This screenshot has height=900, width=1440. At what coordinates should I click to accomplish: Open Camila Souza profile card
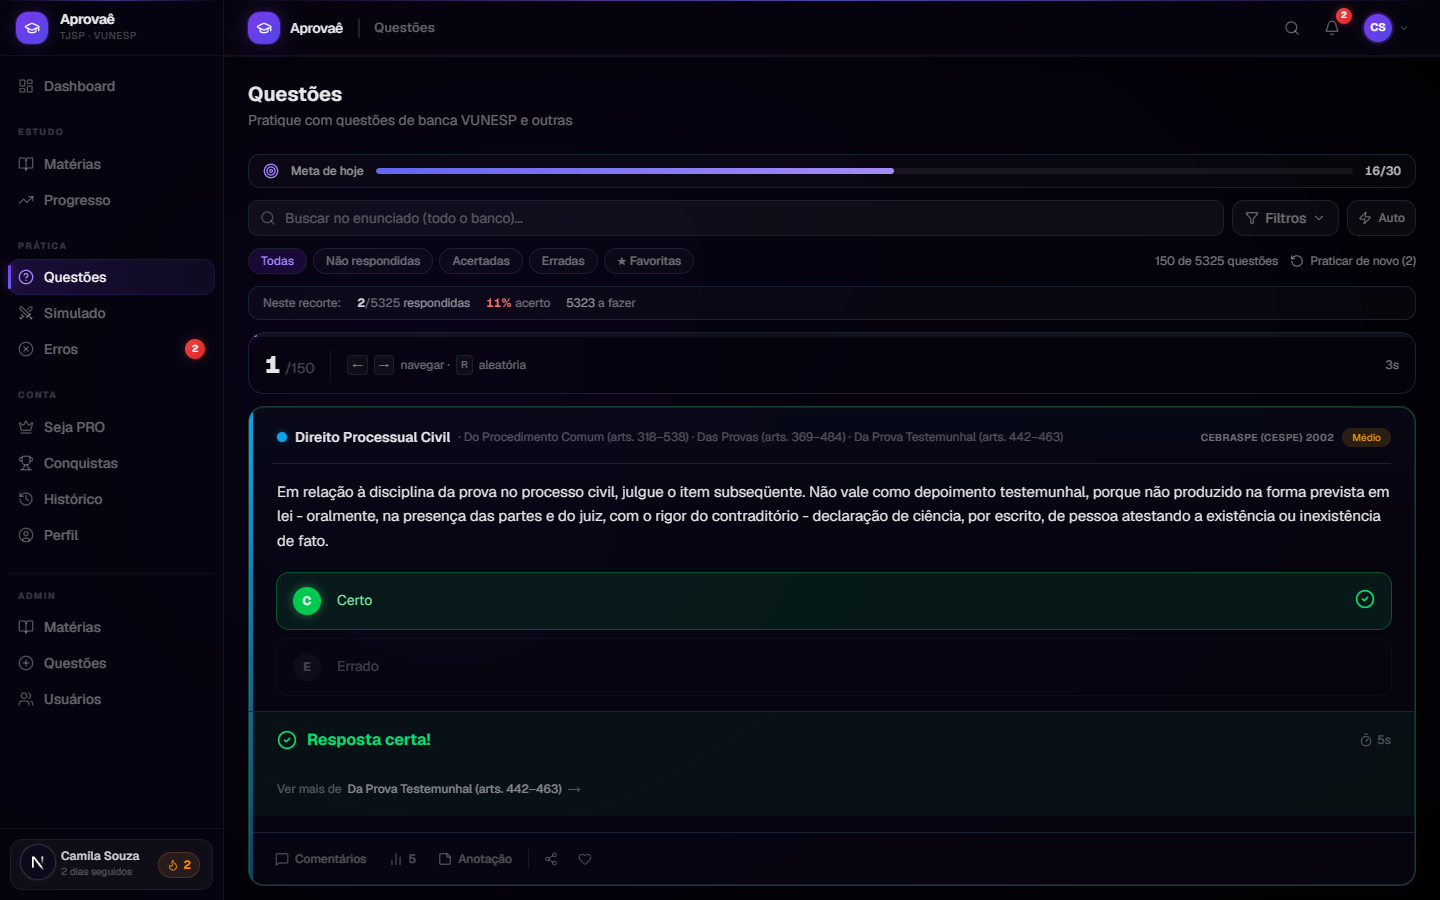(x=111, y=864)
